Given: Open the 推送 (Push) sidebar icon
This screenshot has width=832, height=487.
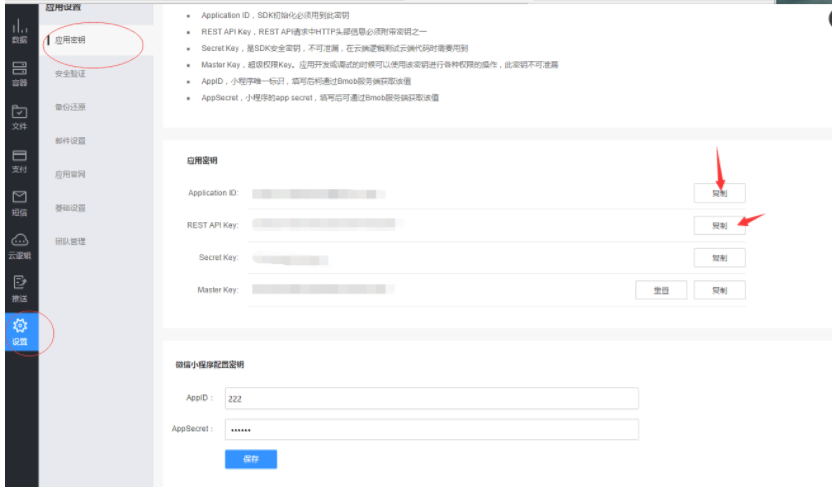Looking at the screenshot, I should click(x=19, y=289).
